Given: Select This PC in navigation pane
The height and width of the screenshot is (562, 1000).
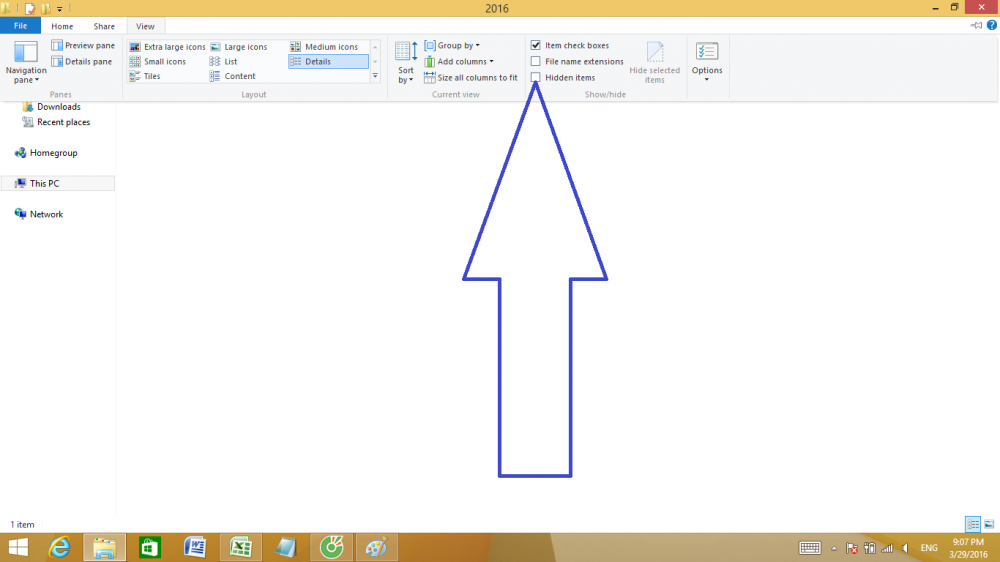Looking at the screenshot, I should [57, 183].
